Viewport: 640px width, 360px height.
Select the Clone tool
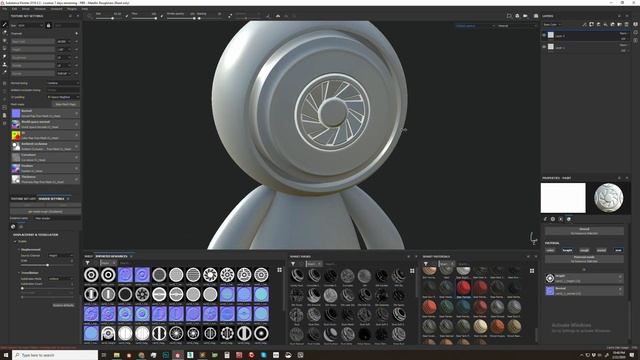(x=4, y=64)
